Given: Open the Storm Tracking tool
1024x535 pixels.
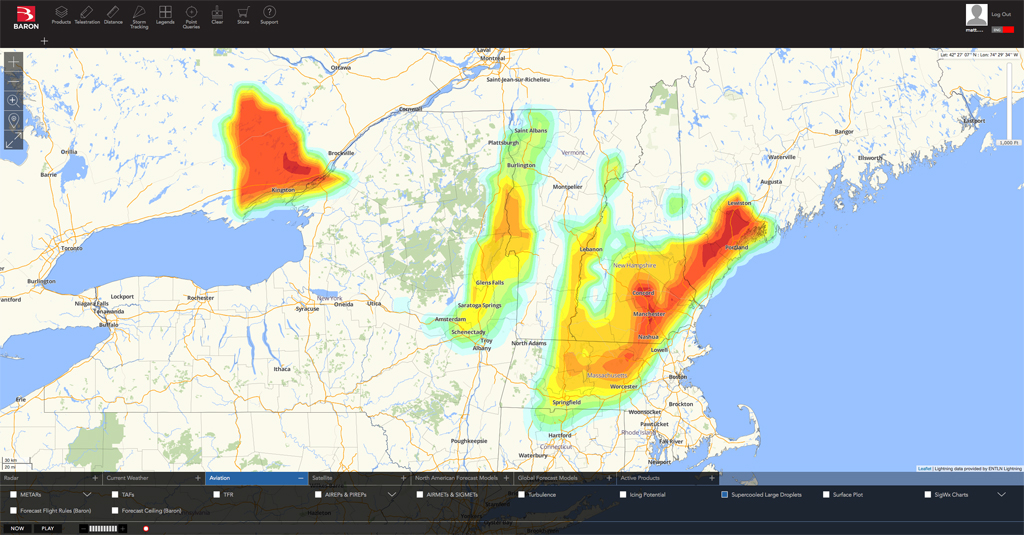Looking at the screenshot, I should (x=139, y=17).
